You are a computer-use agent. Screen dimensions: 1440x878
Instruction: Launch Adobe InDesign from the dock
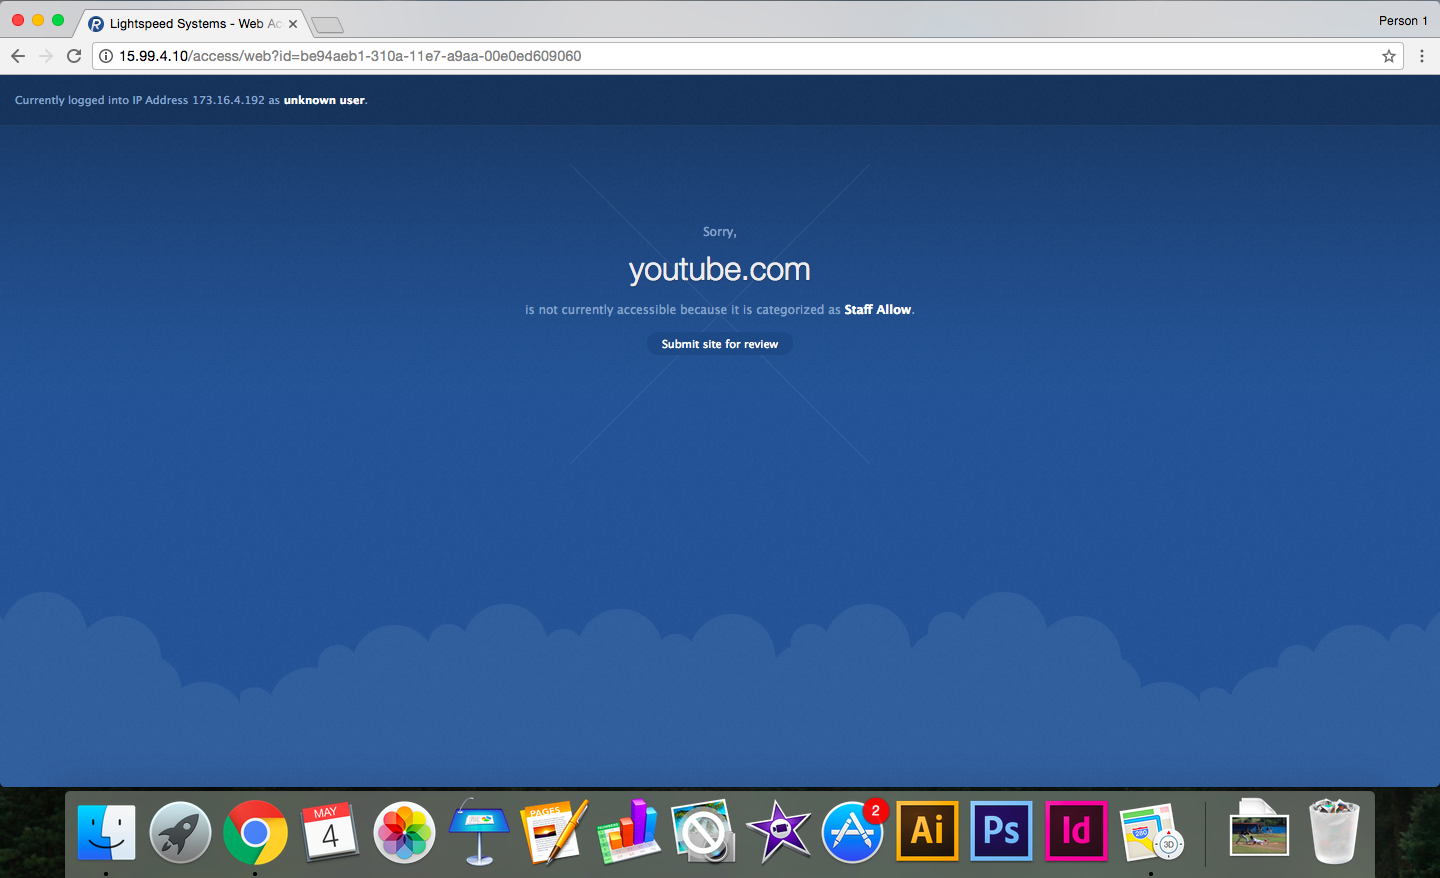tap(1076, 831)
